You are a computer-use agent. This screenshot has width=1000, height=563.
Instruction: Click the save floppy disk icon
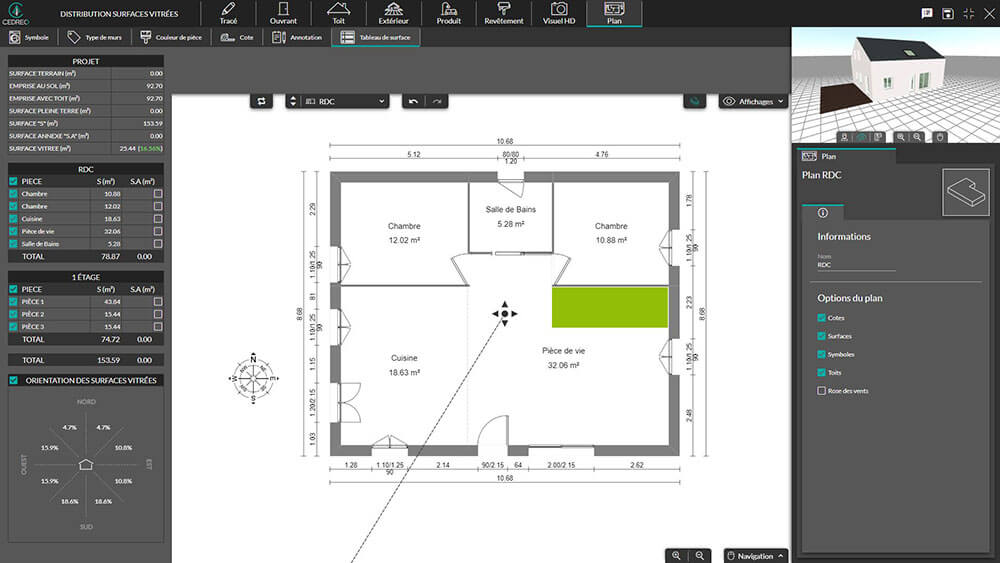click(x=945, y=13)
